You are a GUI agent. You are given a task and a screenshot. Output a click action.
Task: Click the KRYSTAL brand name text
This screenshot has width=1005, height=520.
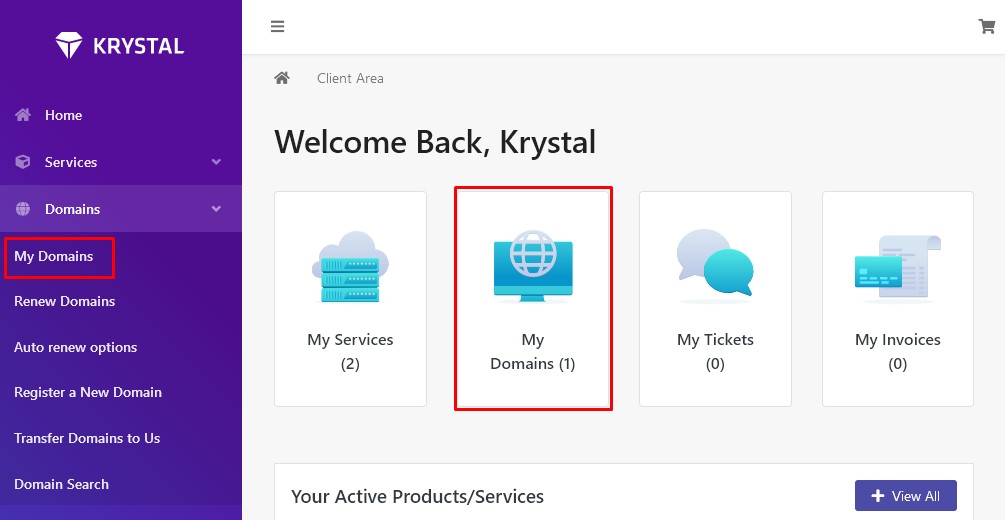point(138,46)
